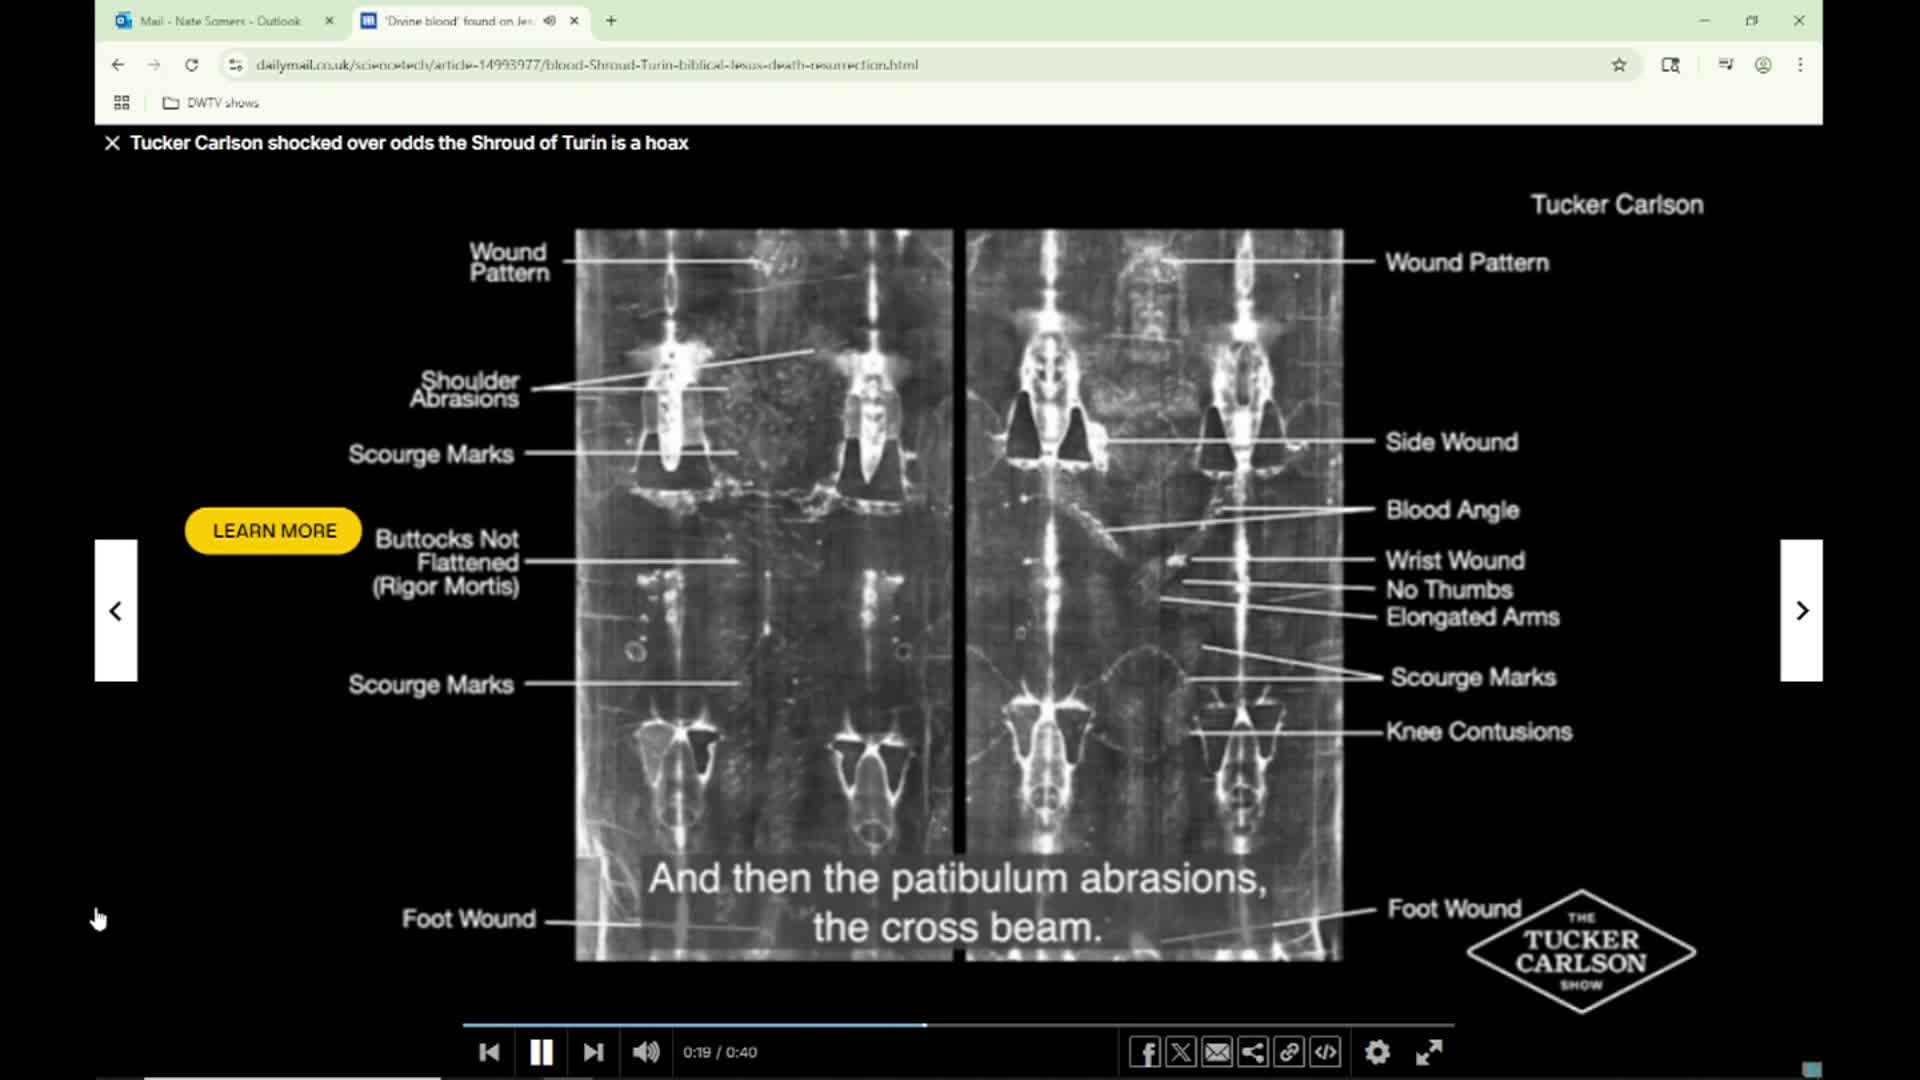Open video player settings gear
Viewport: 1920px width, 1080px height.
pos(1377,1052)
